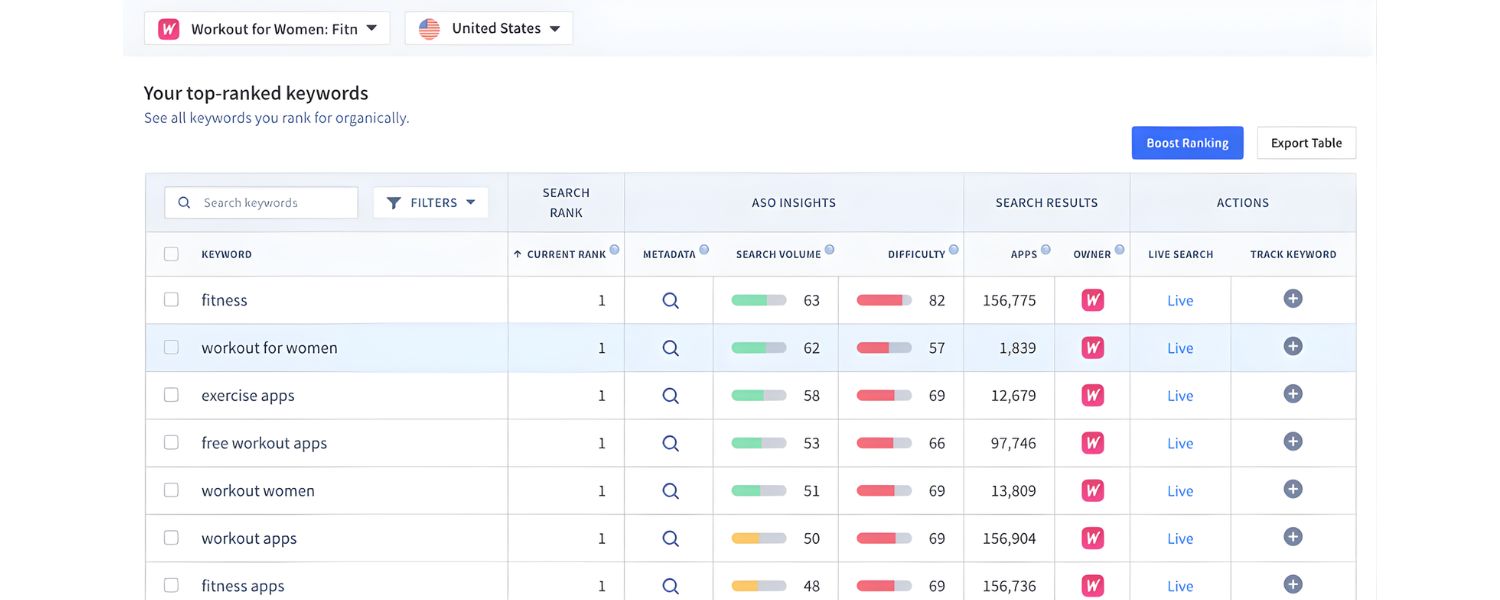The width and height of the screenshot is (1500, 600).
Task: Click the Boost Ranking button
Action: (x=1187, y=142)
